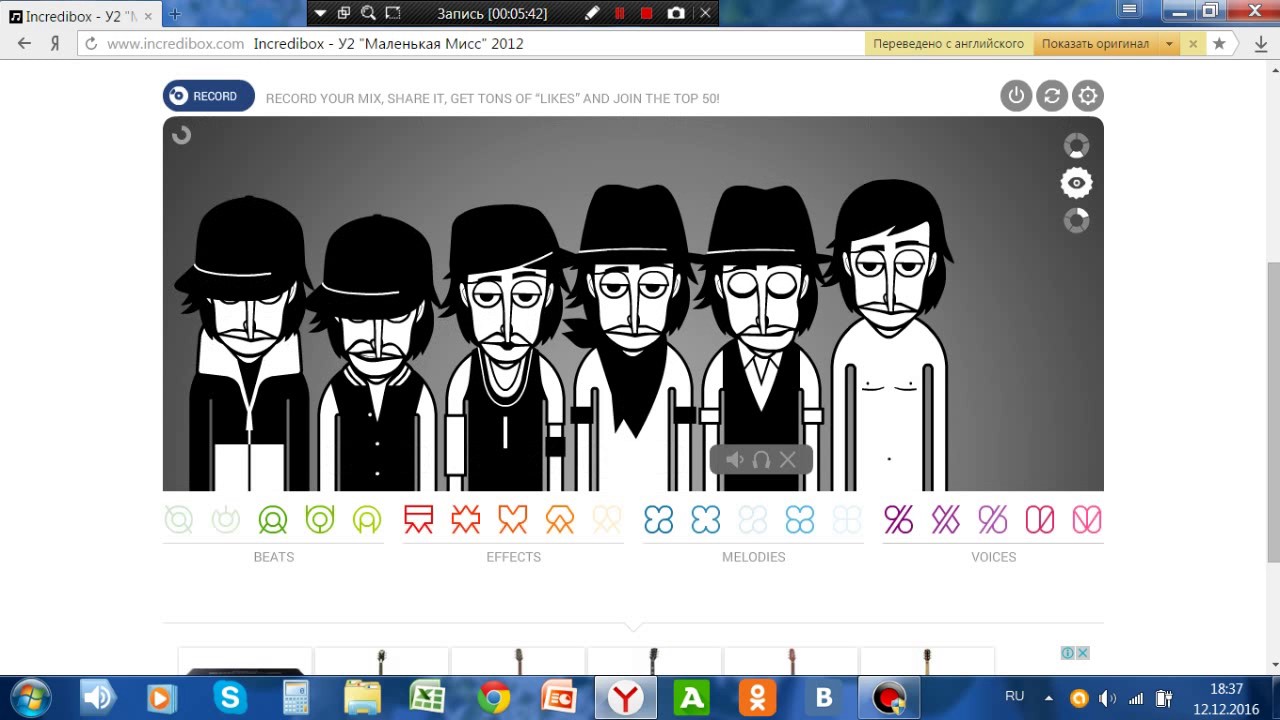Select the first red Effects icon
1280x720 pixels.
click(x=419, y=520)
